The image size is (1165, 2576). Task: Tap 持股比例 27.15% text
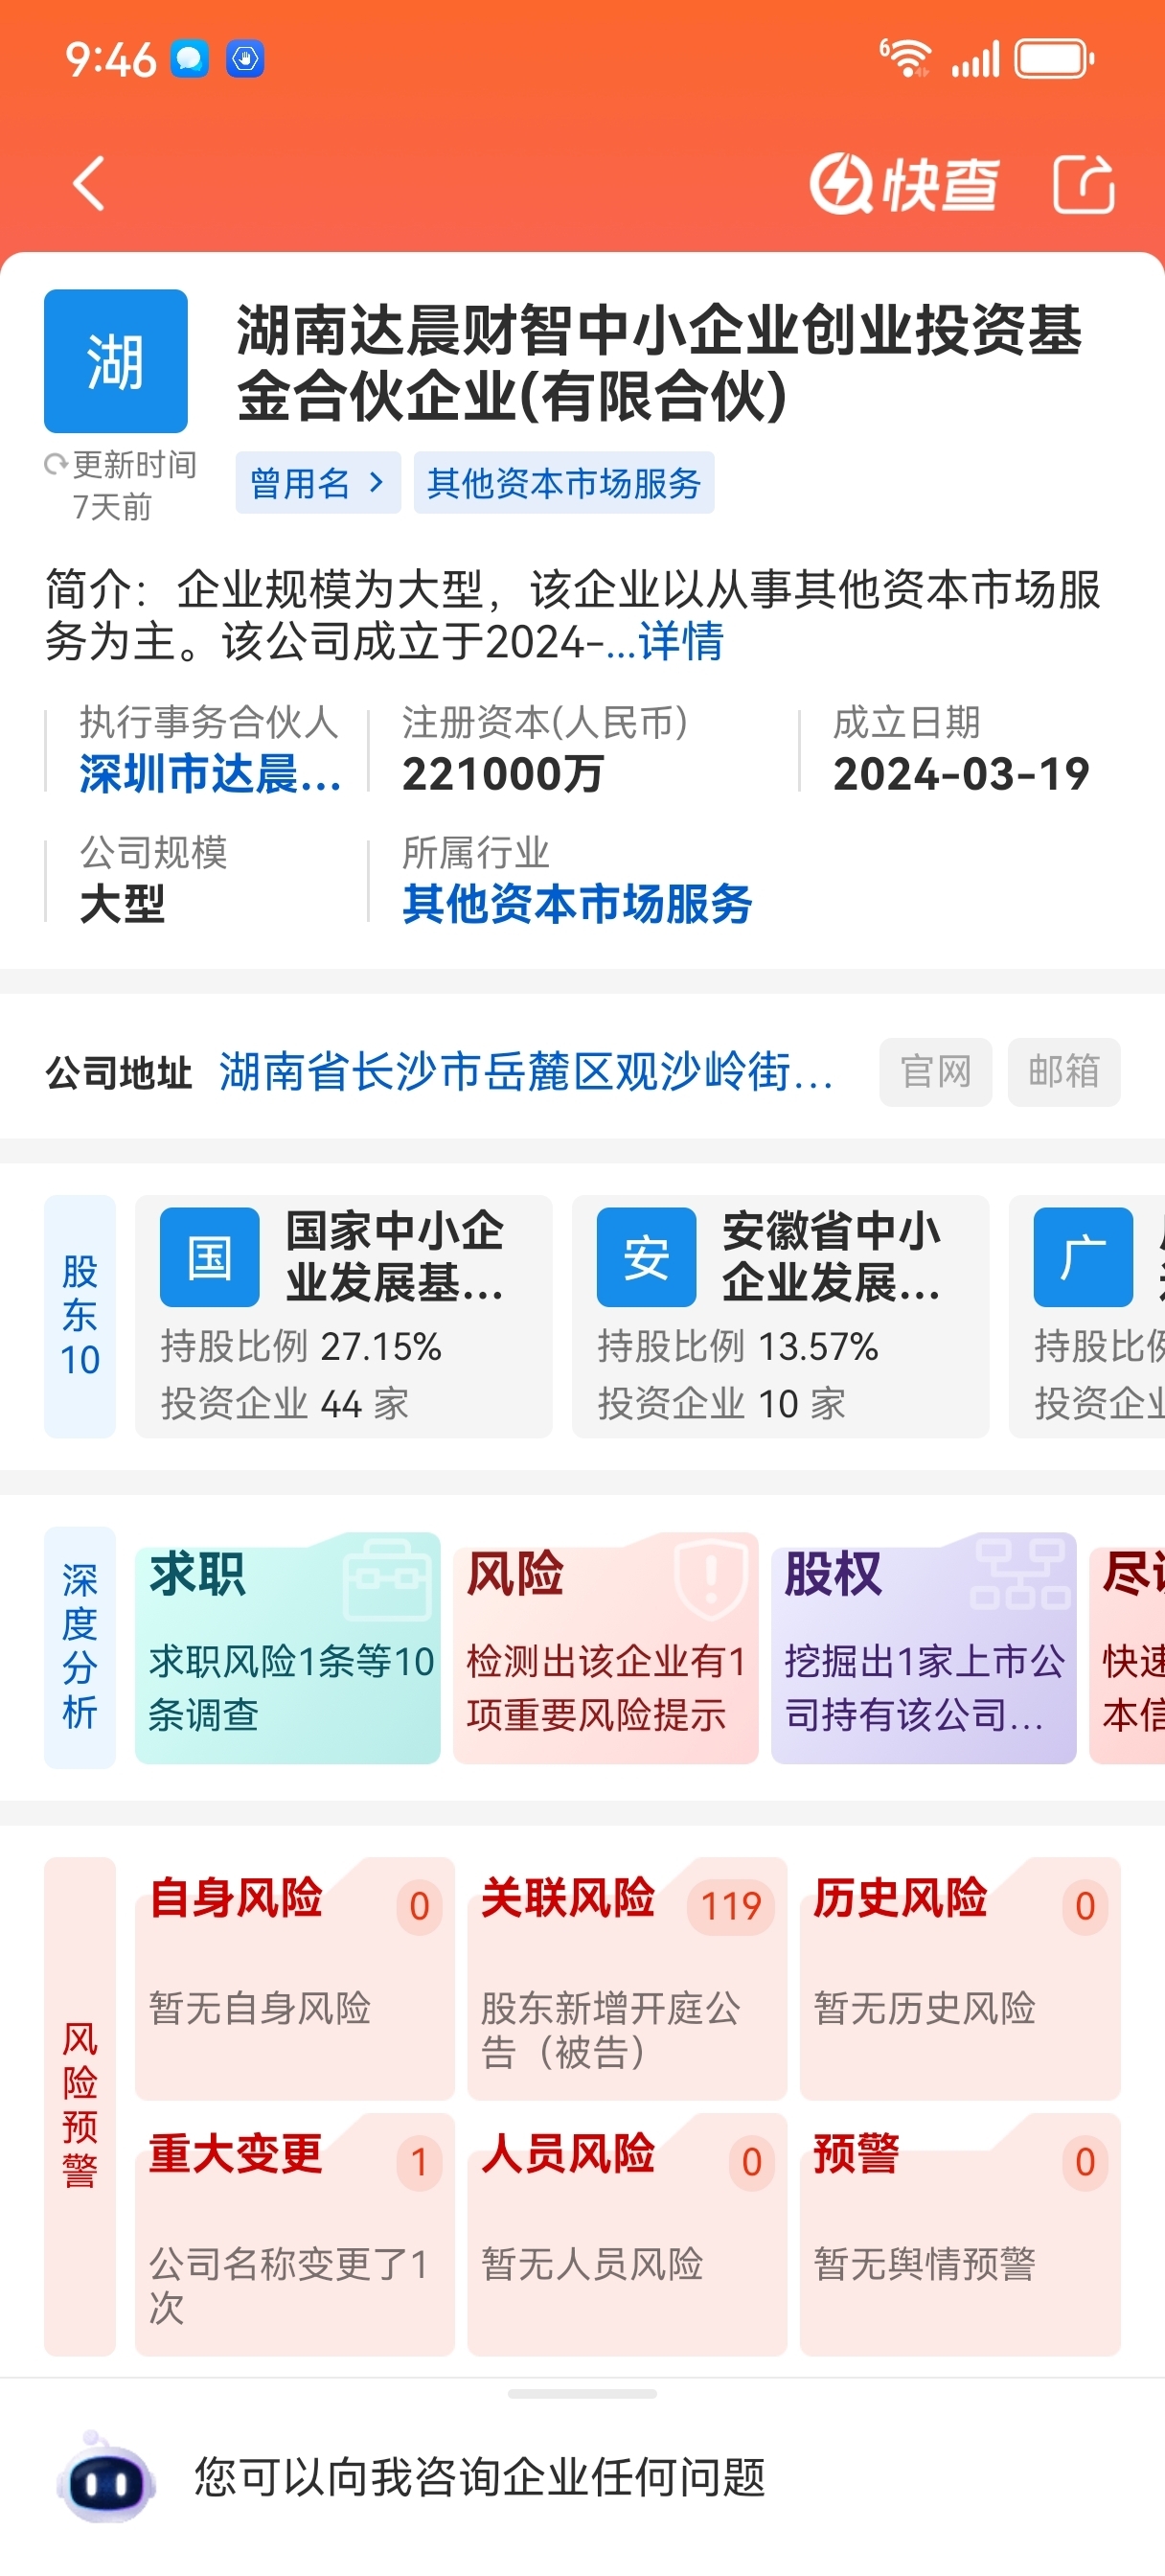click(x=301, y=1347)
